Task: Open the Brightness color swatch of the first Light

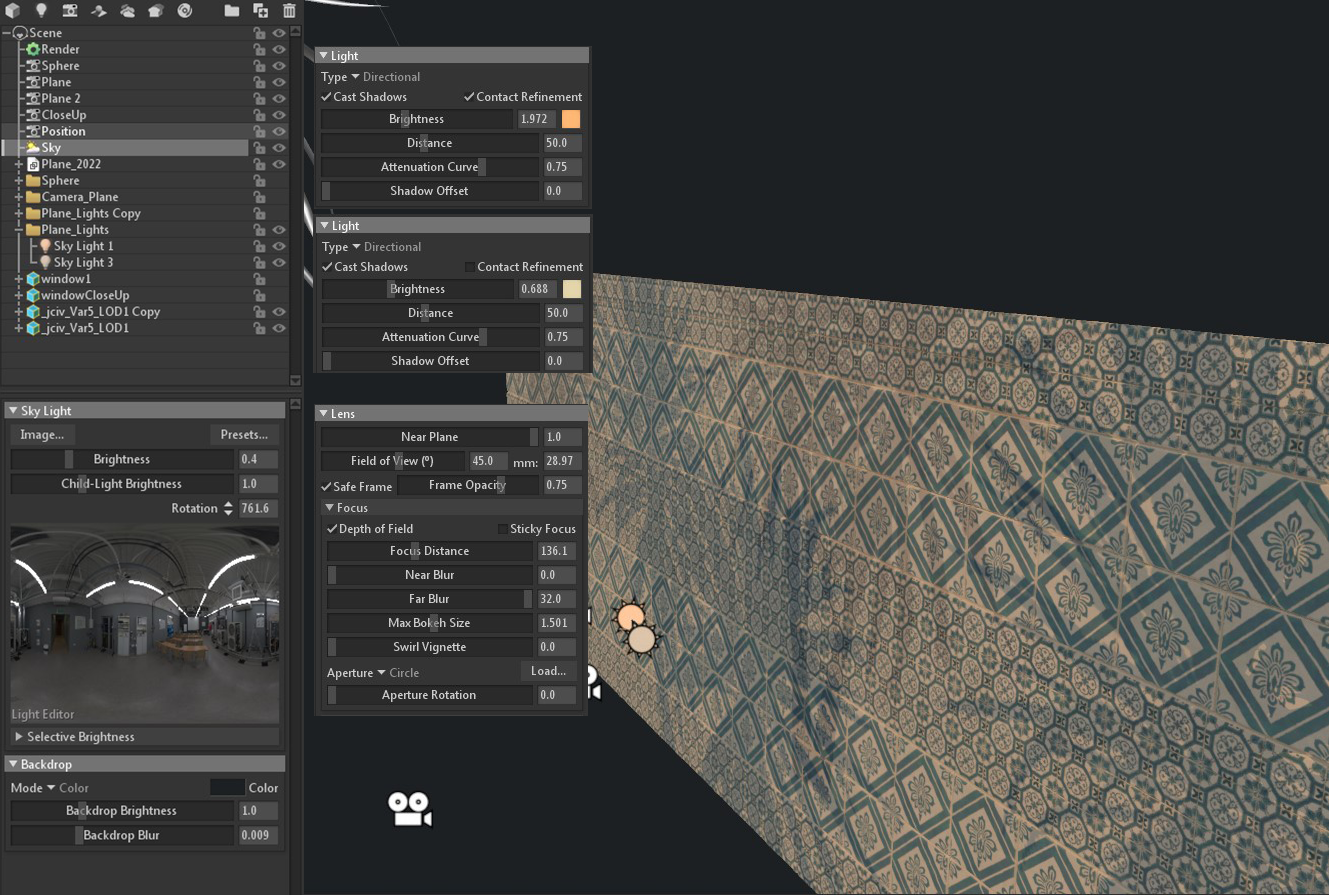Action: click(x=571, y=118)
